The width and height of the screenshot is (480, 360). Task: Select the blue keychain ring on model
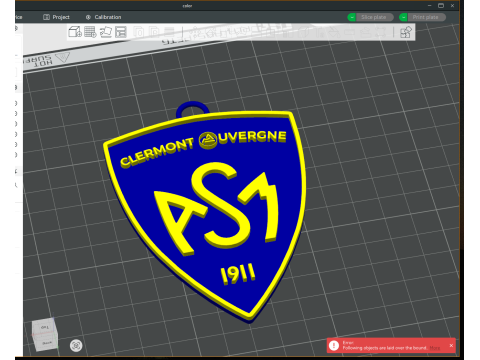(192, 108)
